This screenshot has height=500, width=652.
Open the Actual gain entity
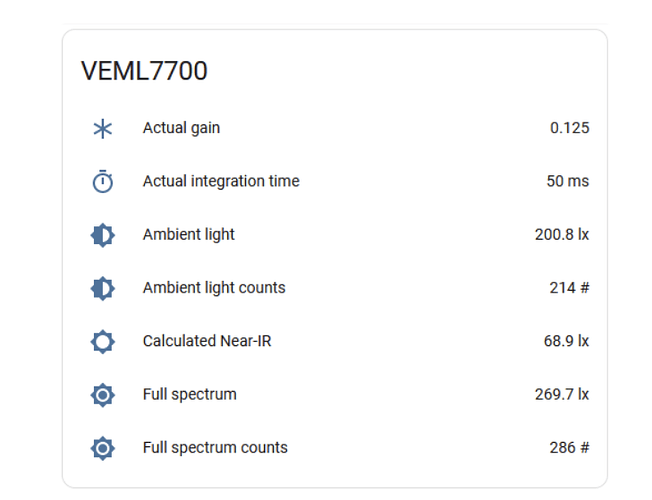181,128
